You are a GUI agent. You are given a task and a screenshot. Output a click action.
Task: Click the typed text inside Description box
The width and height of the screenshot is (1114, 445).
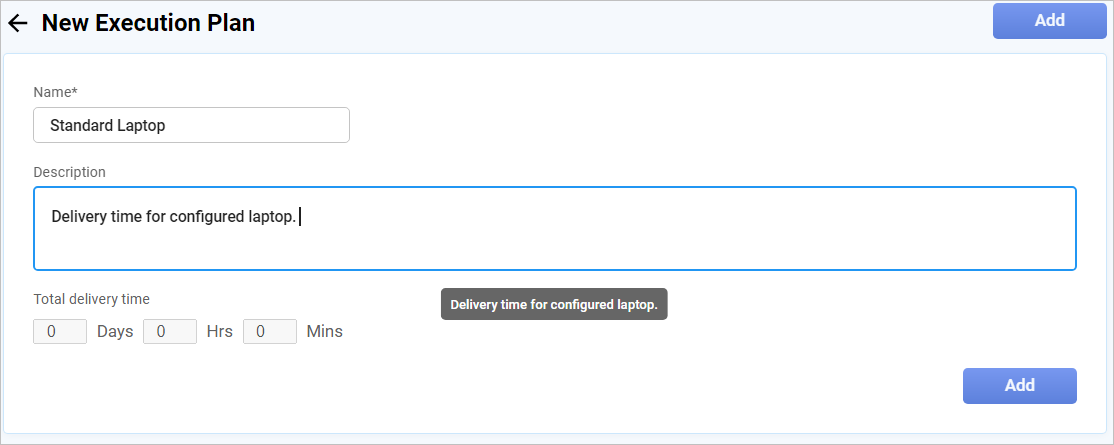pyautogui.click(x=173, y=217)
